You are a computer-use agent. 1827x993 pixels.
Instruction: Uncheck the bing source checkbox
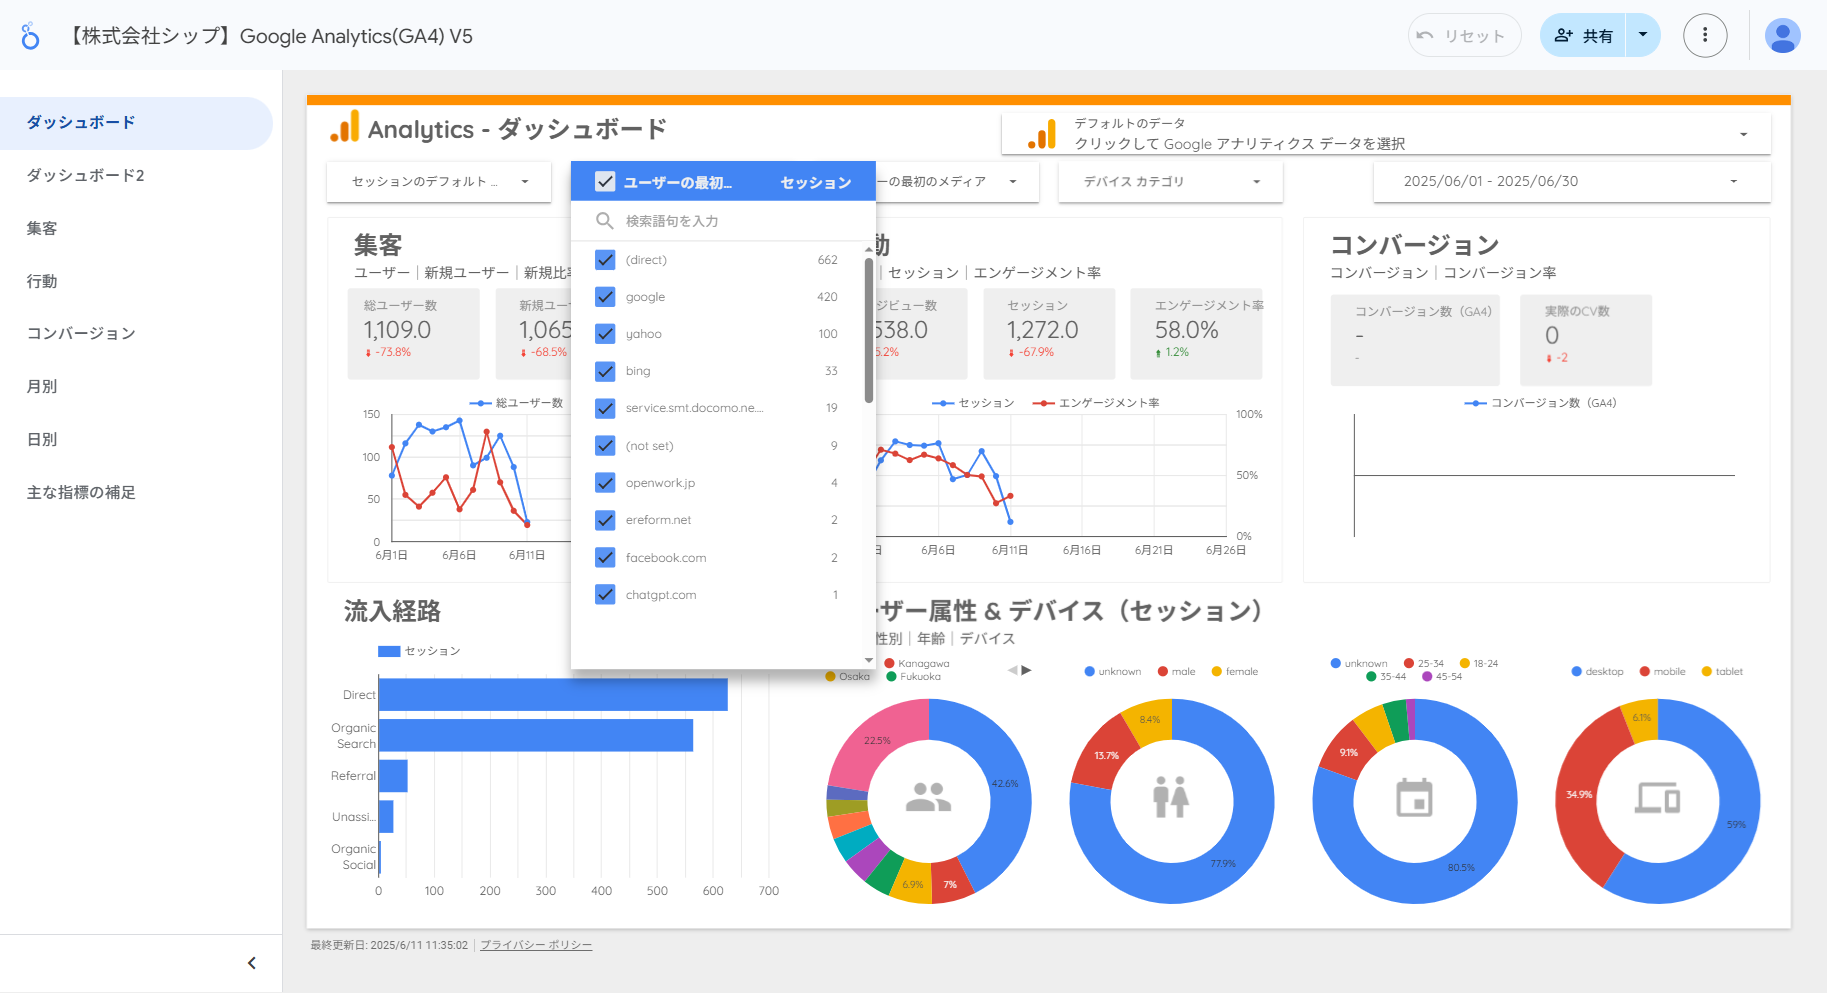click(605, 371)
